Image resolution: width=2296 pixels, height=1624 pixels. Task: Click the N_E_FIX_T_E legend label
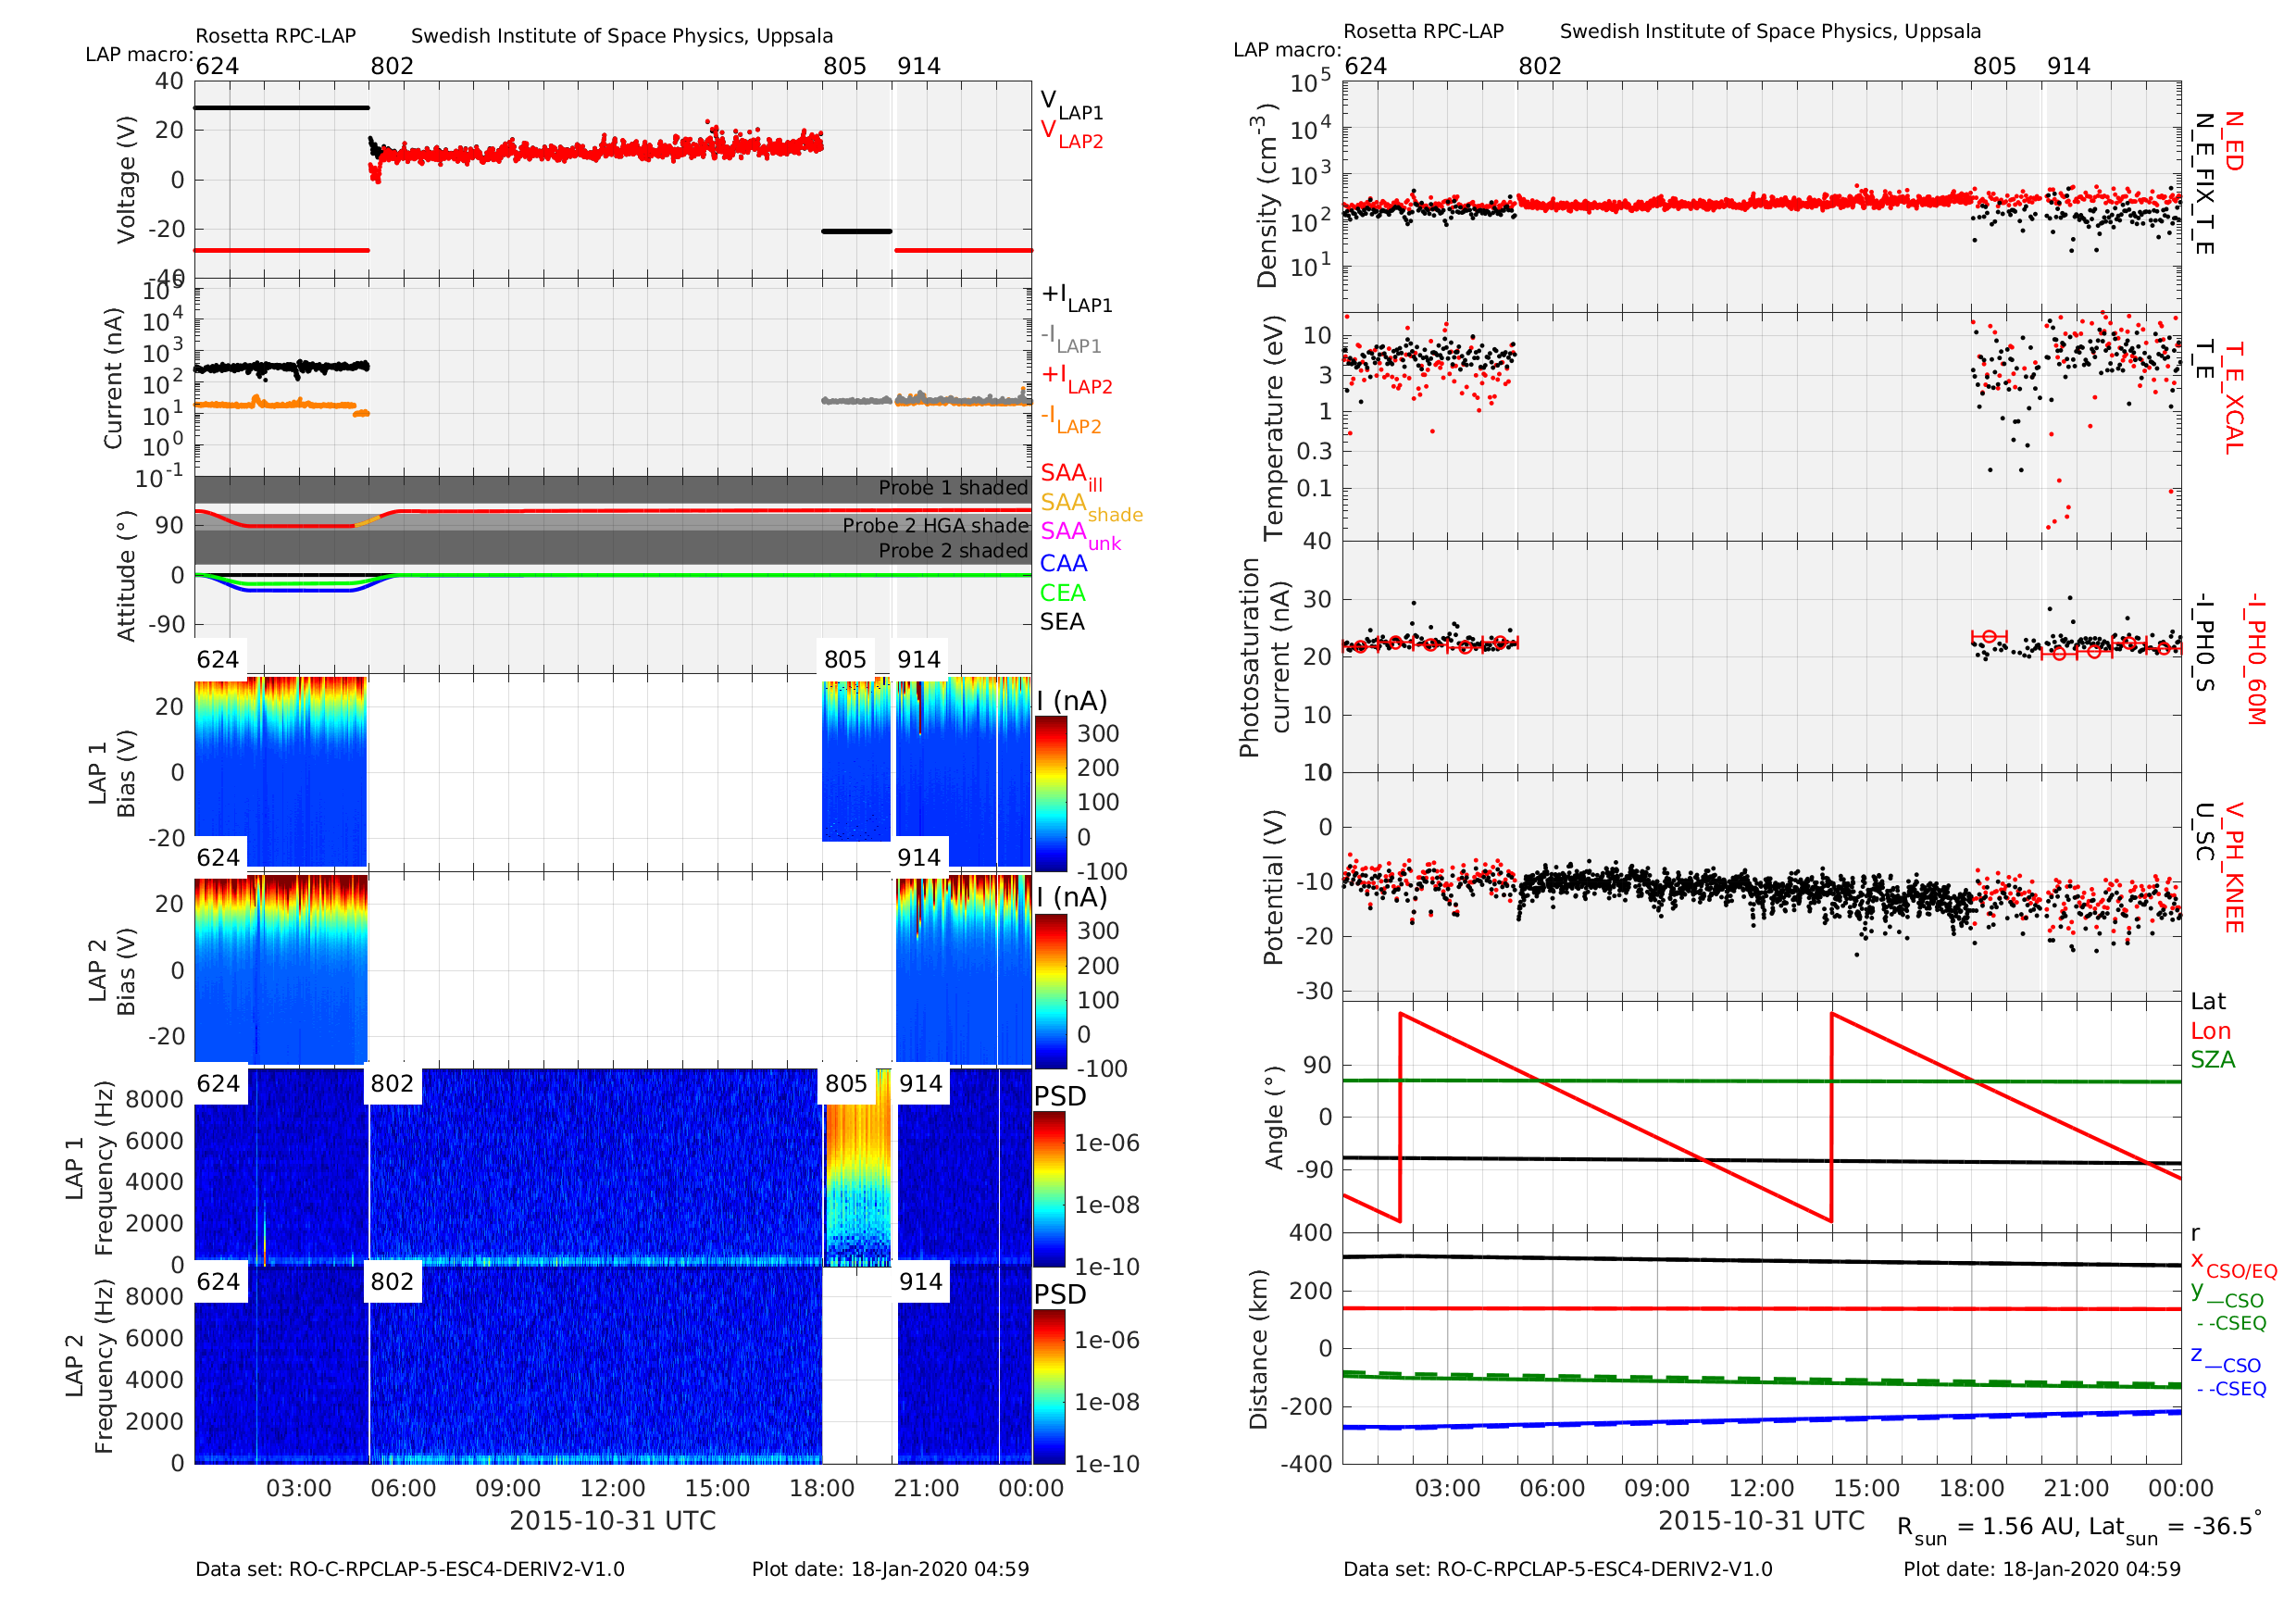click(x=2204, y=183)
